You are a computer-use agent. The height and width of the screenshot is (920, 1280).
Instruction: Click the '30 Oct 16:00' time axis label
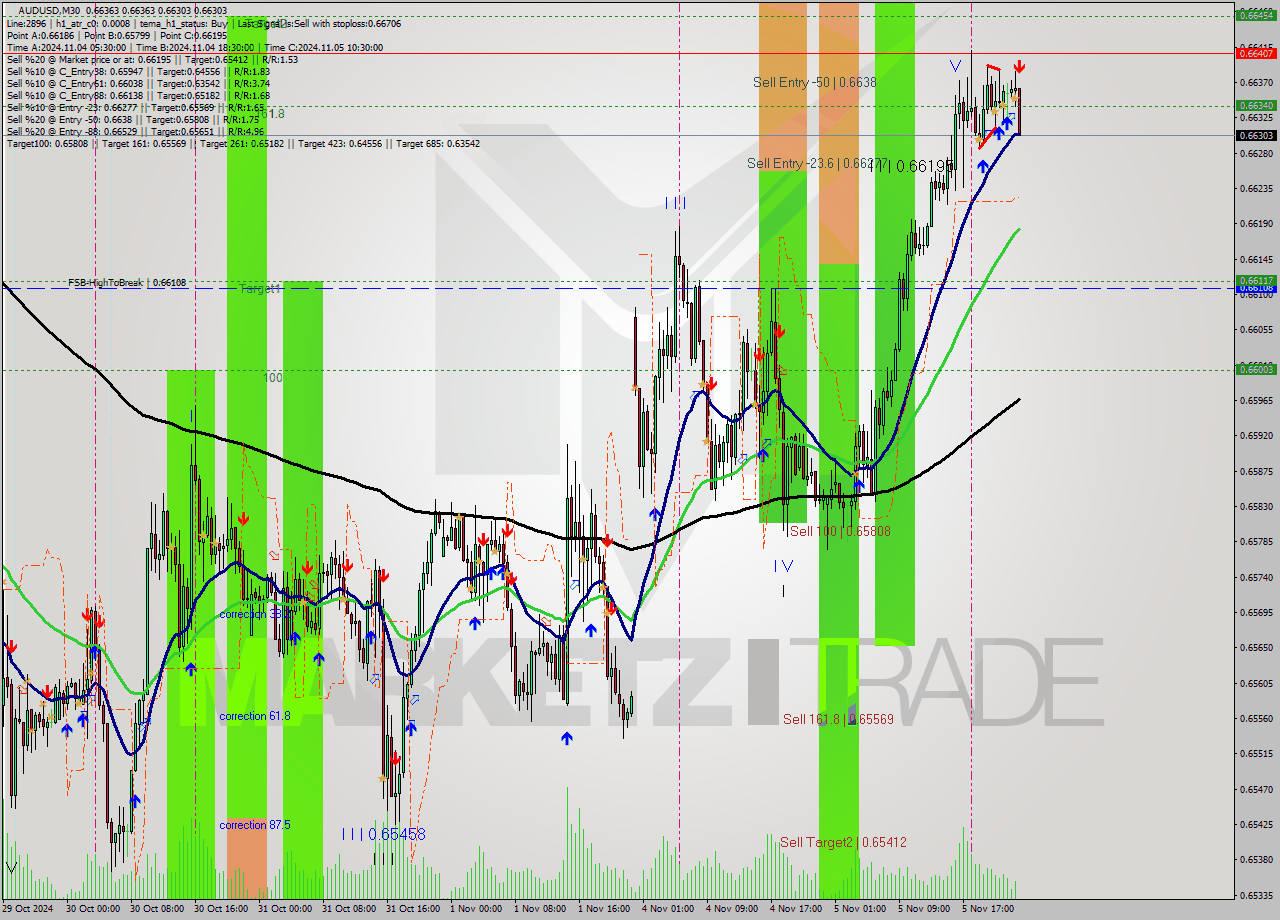pyautogui.click(x=220, y=909)
